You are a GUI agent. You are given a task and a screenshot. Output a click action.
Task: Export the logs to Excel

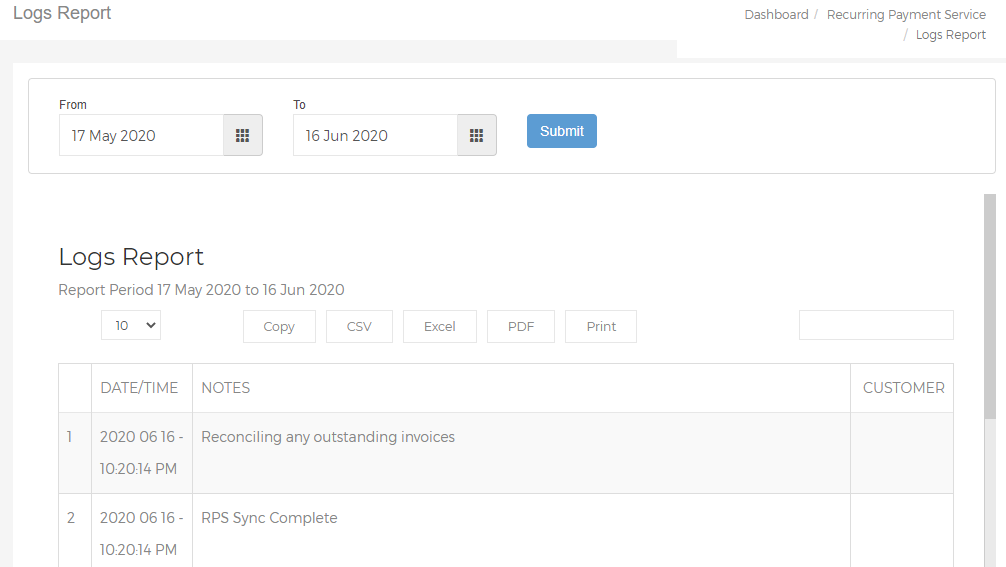pyautogui.click(x=439, y=326)
